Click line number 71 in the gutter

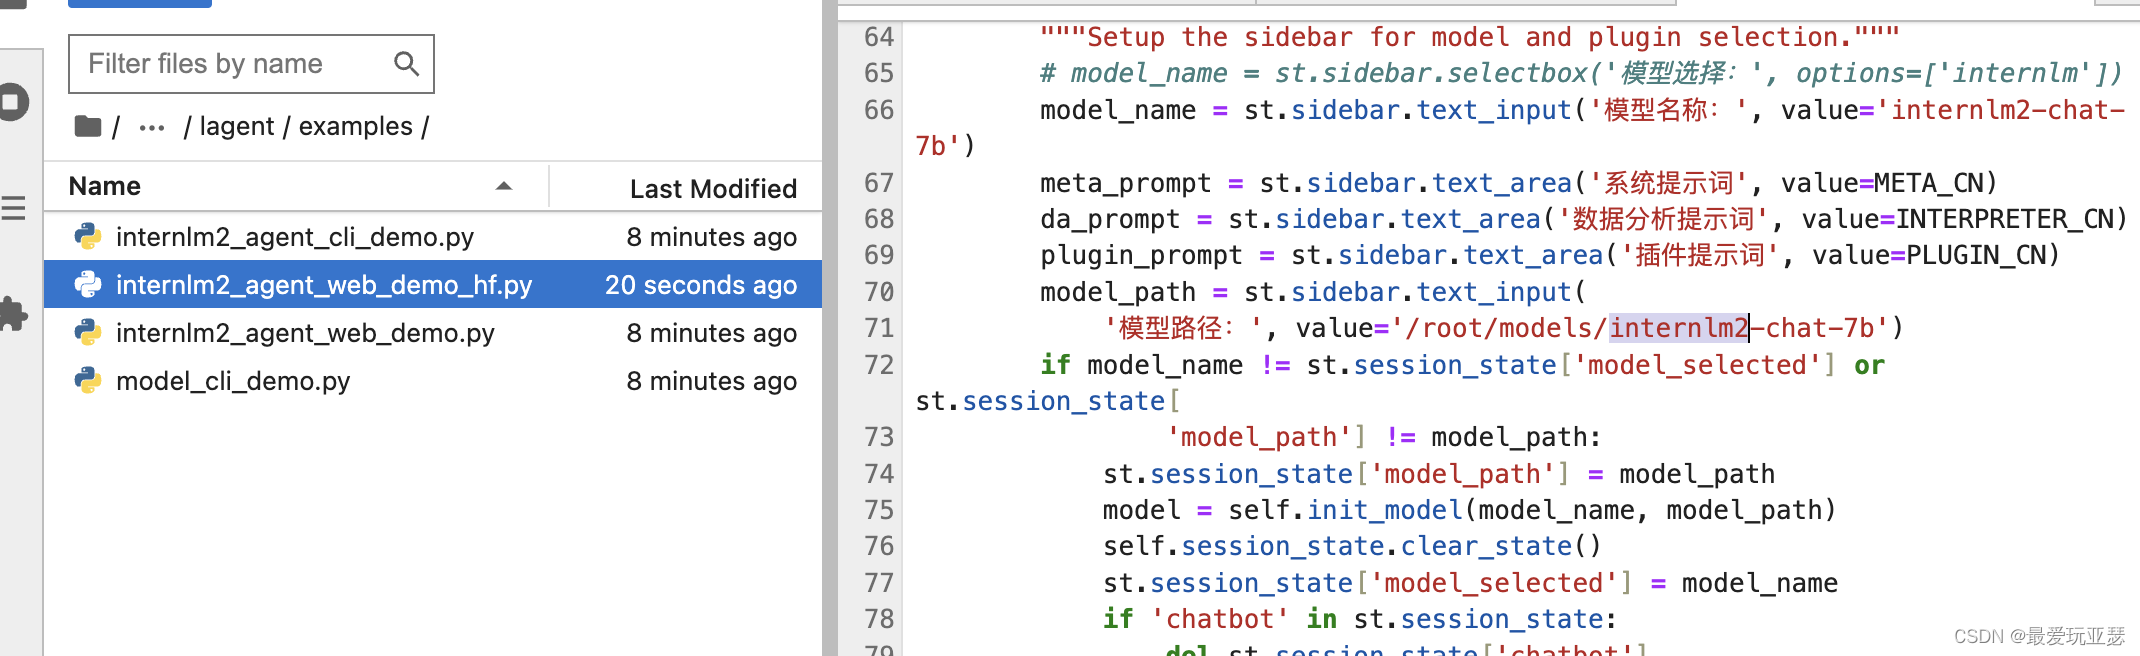coord(878,328)
